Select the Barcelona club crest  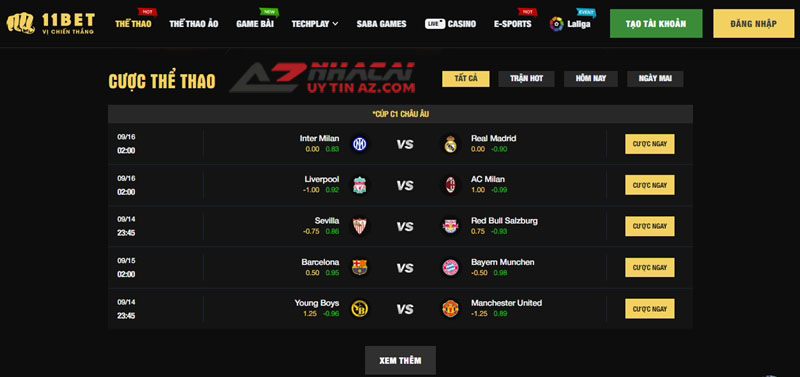[360, 268]
